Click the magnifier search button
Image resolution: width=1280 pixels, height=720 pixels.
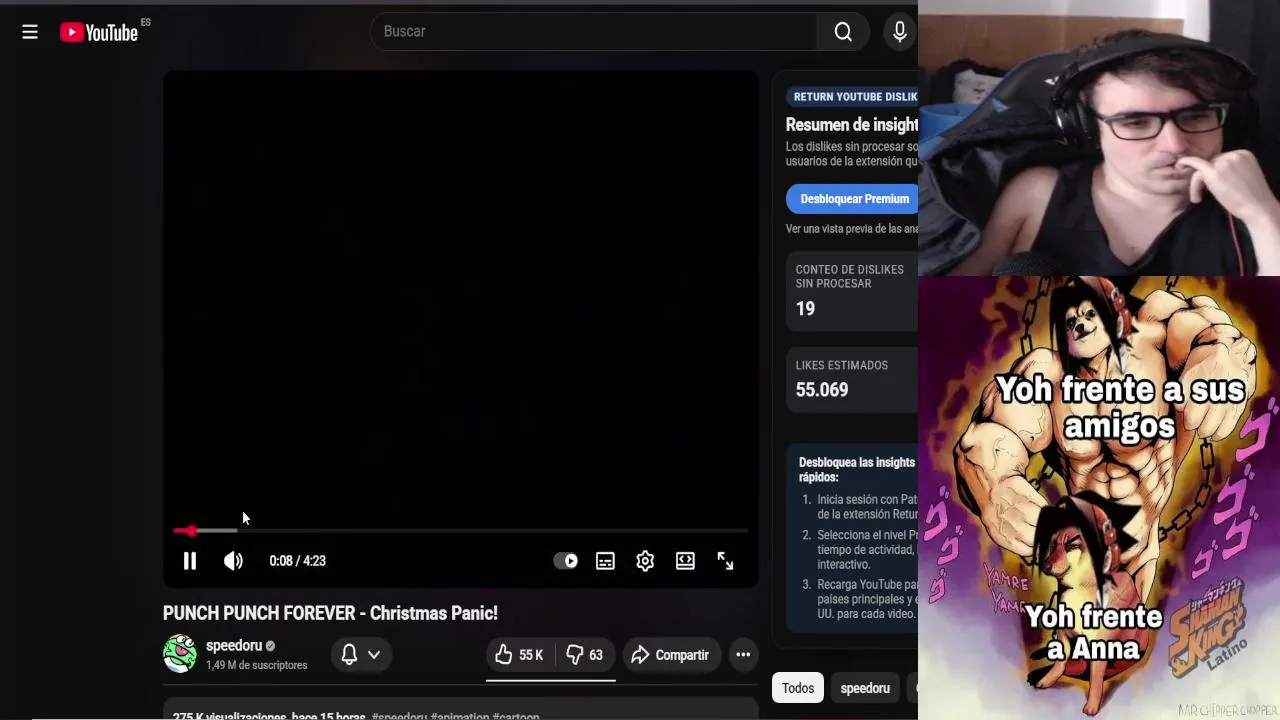(x=843, y=32)
